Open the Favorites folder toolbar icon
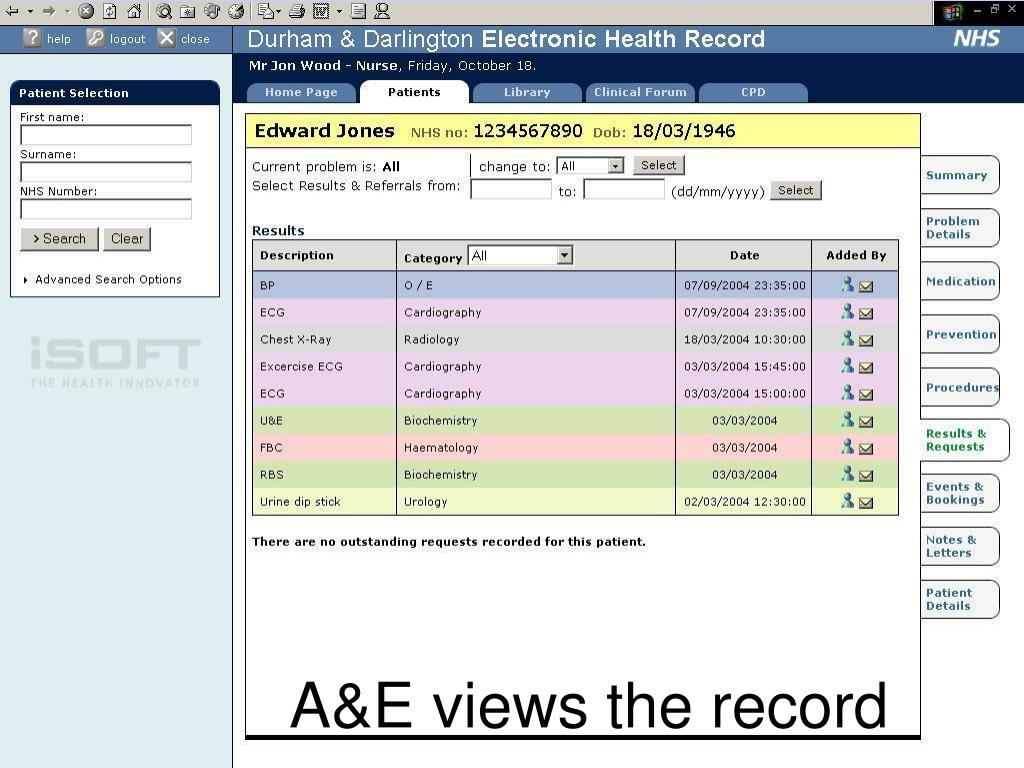 (x=188, y=10)
